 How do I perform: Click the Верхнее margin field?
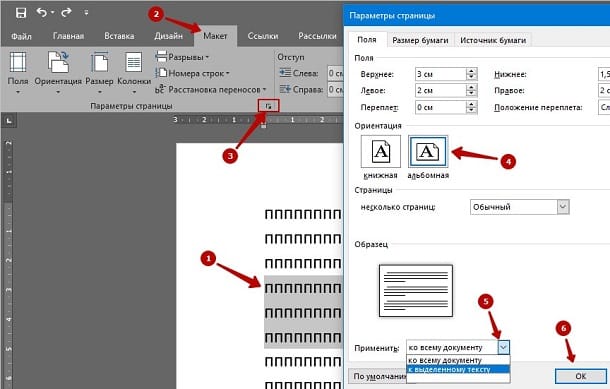(440, 74)
